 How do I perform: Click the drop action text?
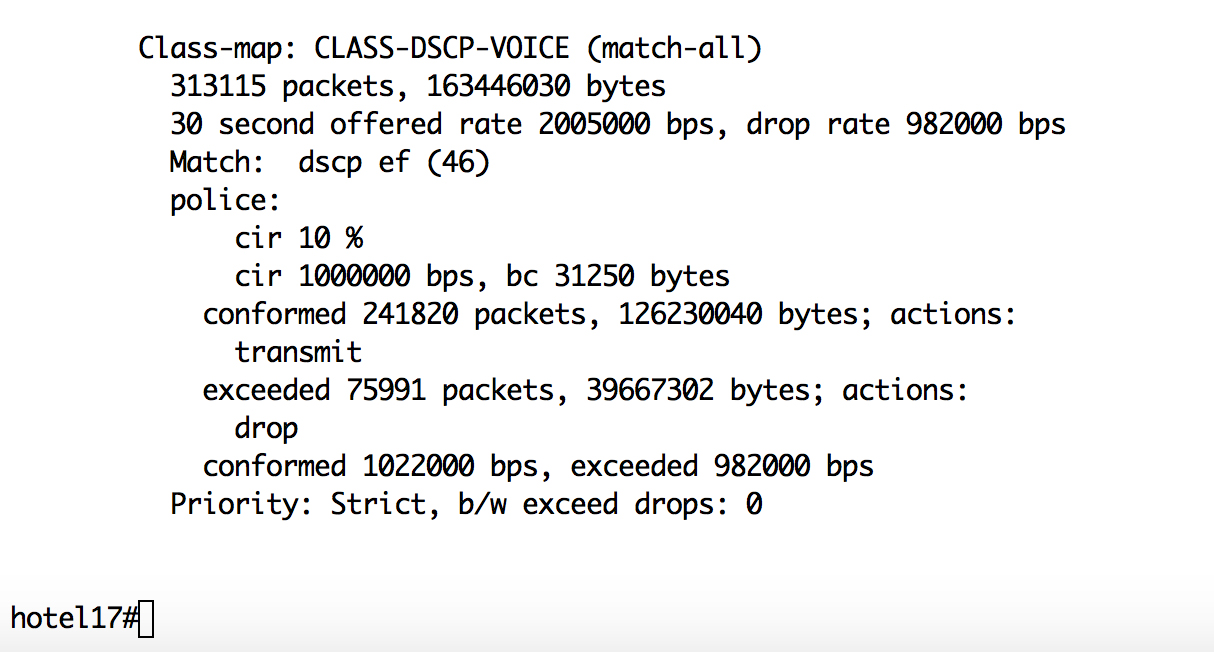pyautogui.click(x=266, y=428)
